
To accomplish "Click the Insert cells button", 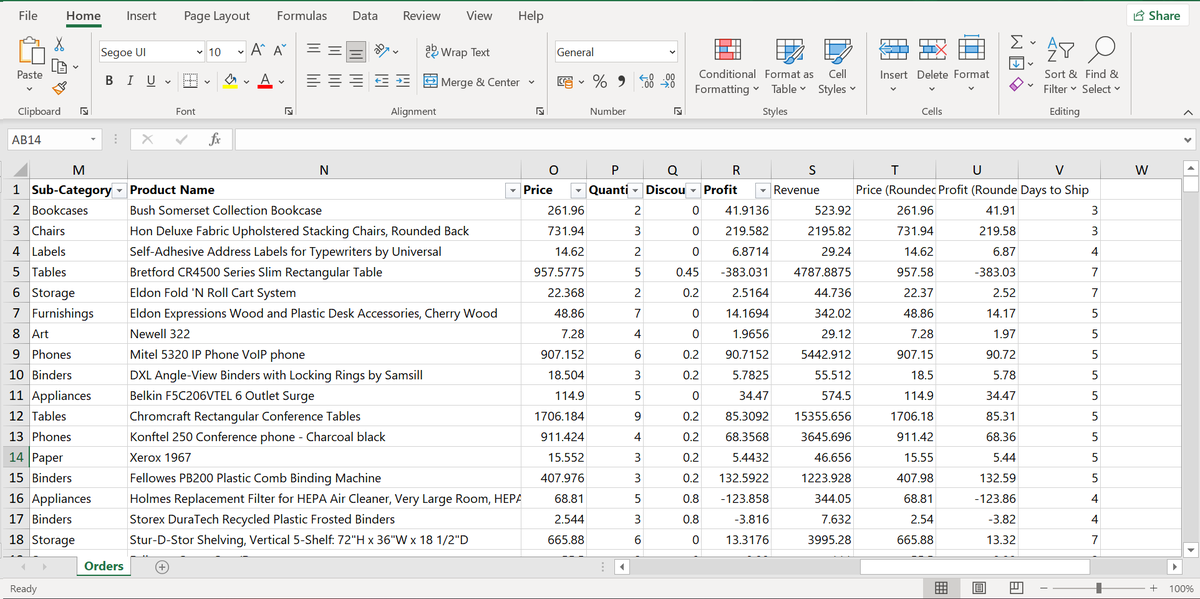I will click(x=894, y=67).
